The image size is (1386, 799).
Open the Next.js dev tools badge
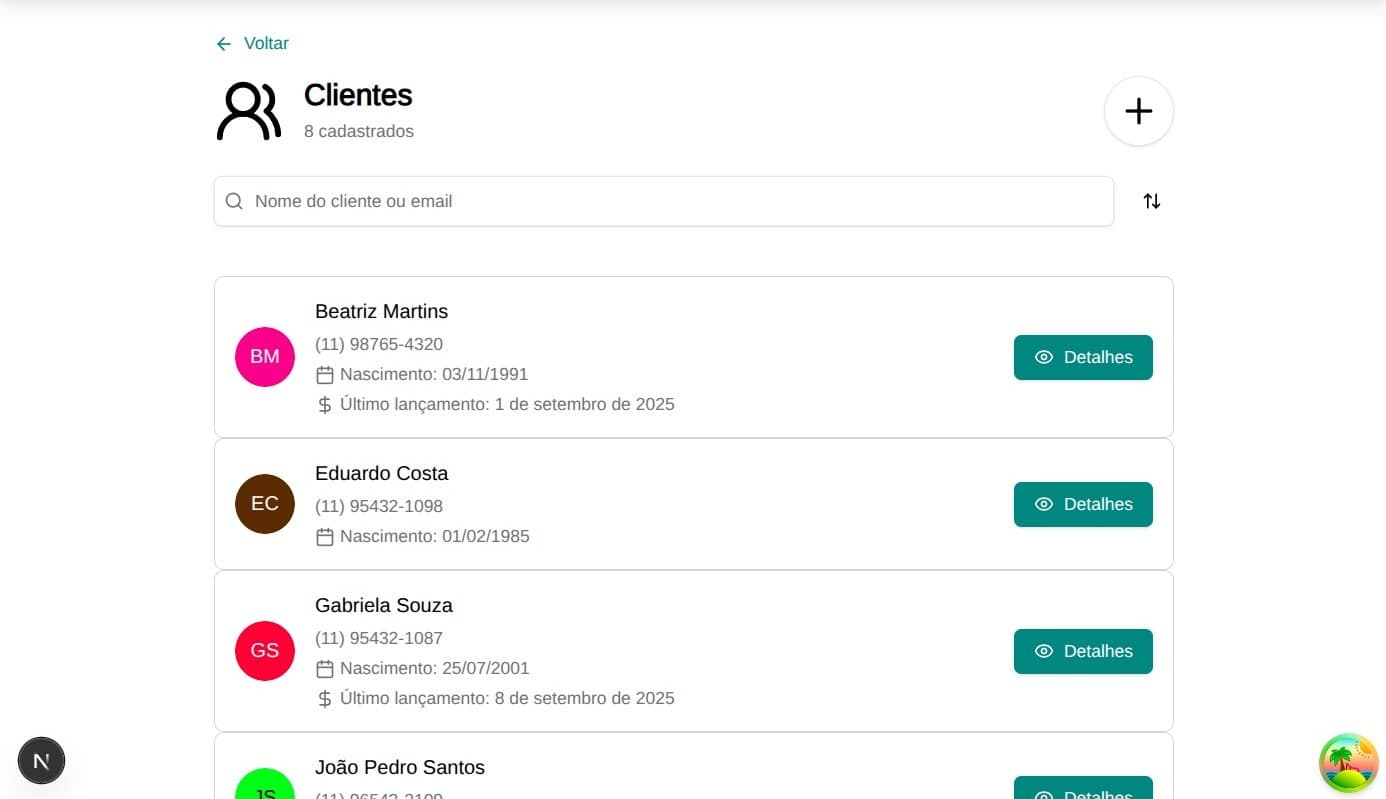click(41, 761)
